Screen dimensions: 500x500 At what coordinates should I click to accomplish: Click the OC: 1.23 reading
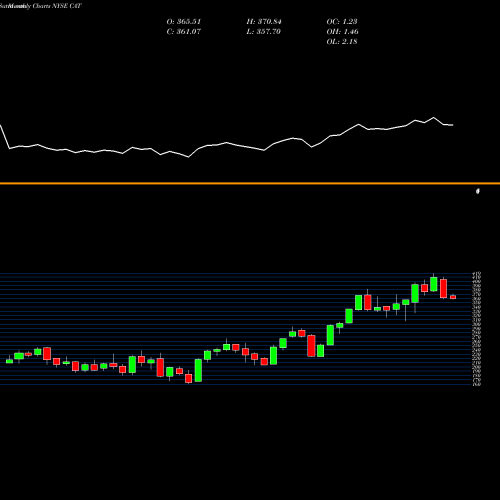342,22
